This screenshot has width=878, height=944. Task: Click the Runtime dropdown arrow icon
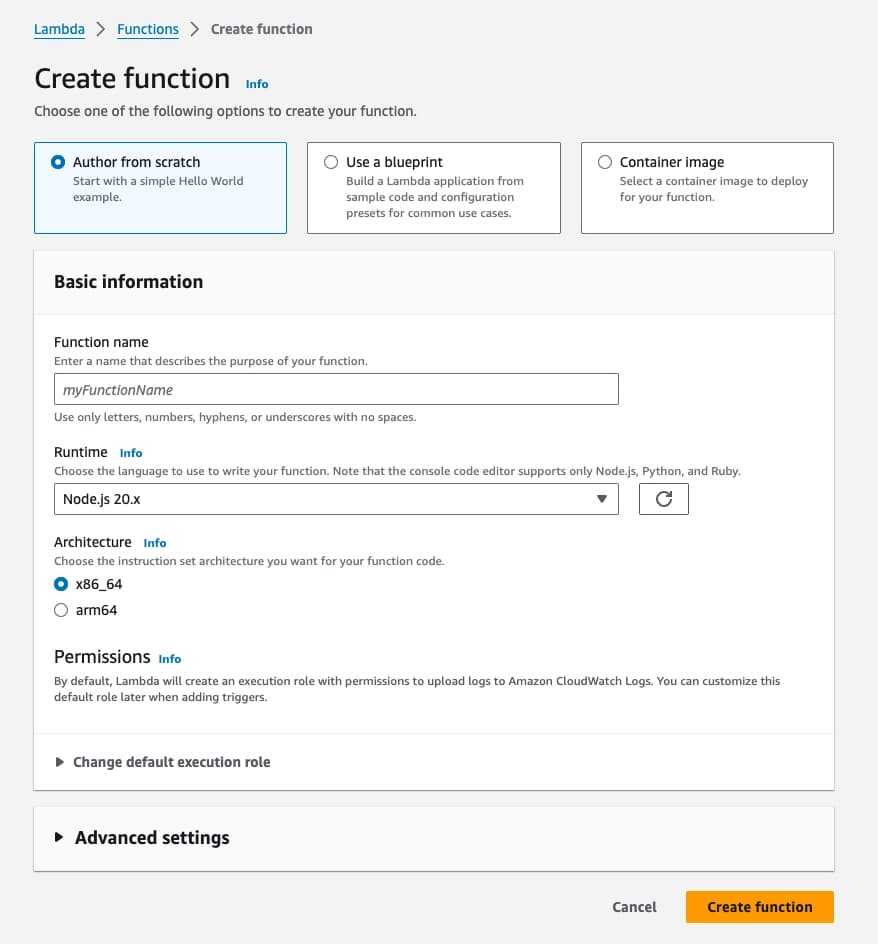(602, 499)
